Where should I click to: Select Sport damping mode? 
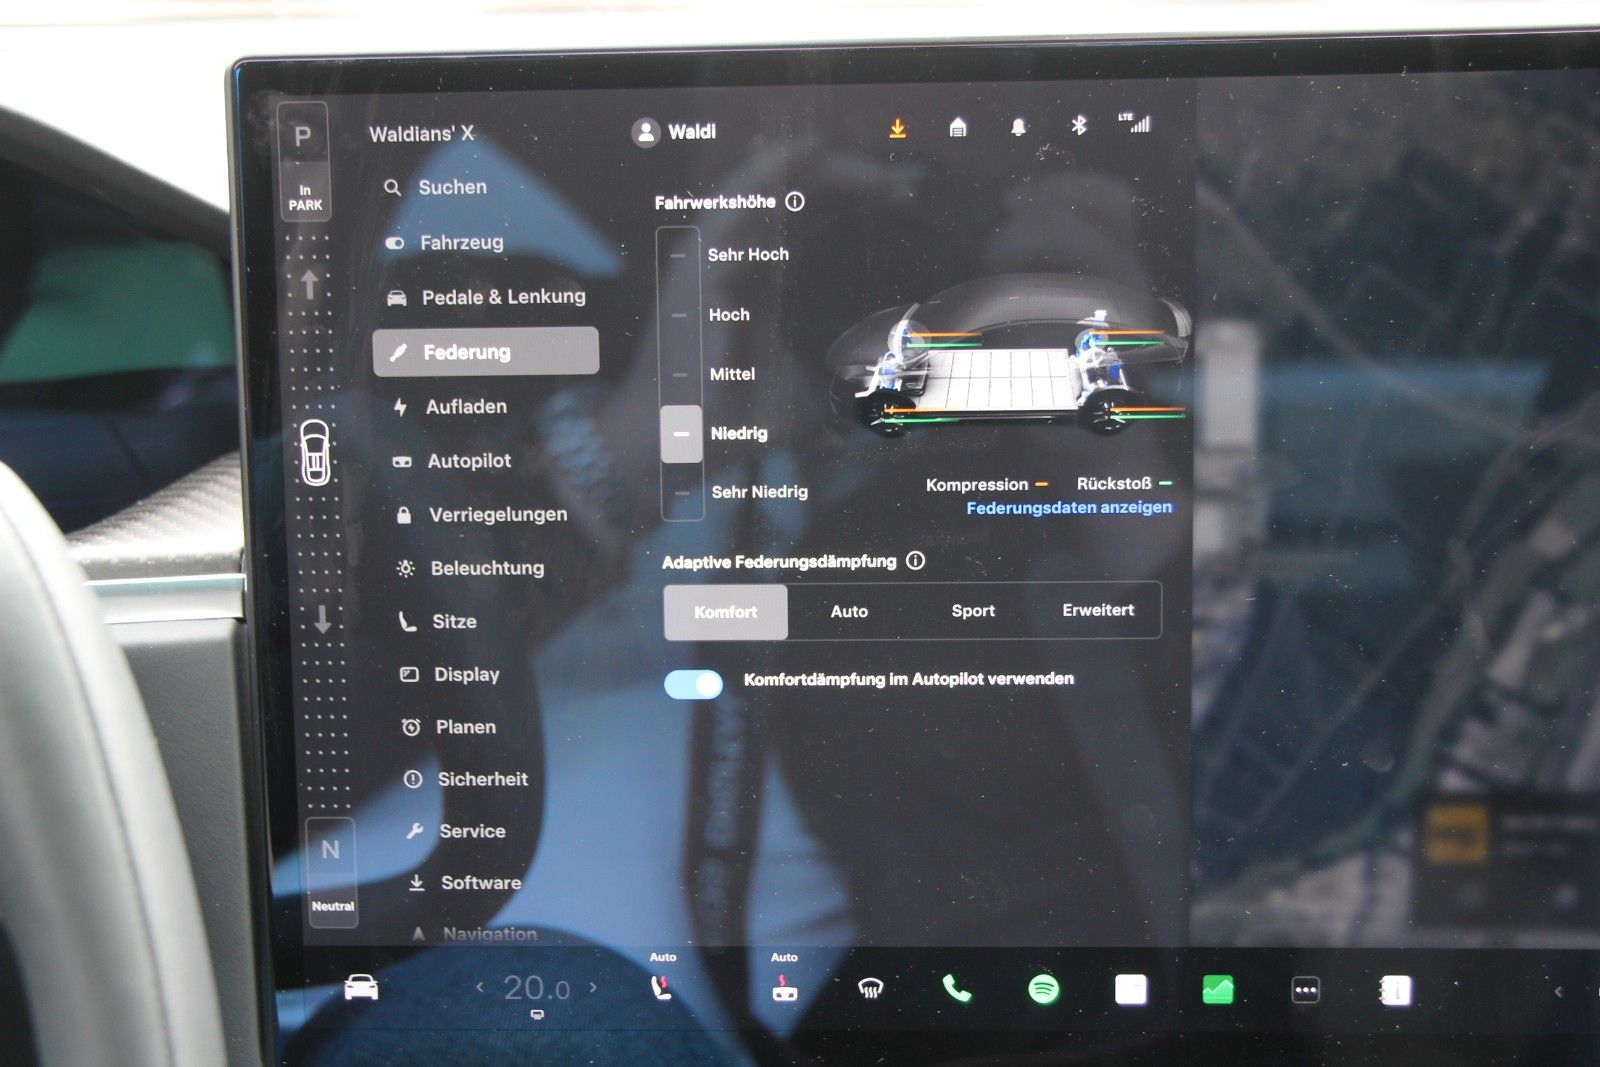point(973,611)
